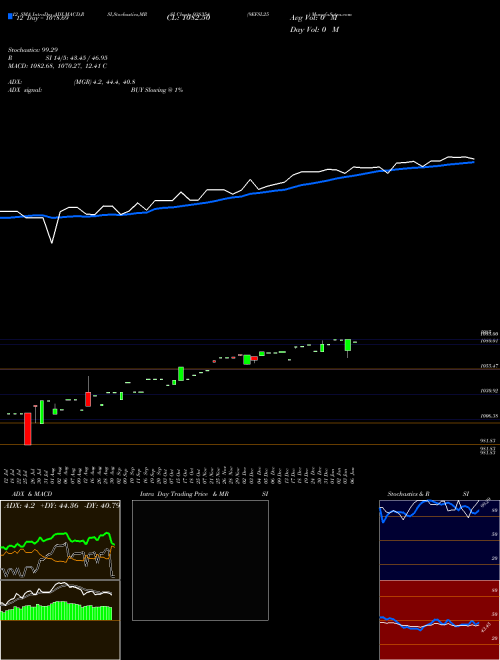Click the large red candlestick on the price chart

[x=28, y=428]
